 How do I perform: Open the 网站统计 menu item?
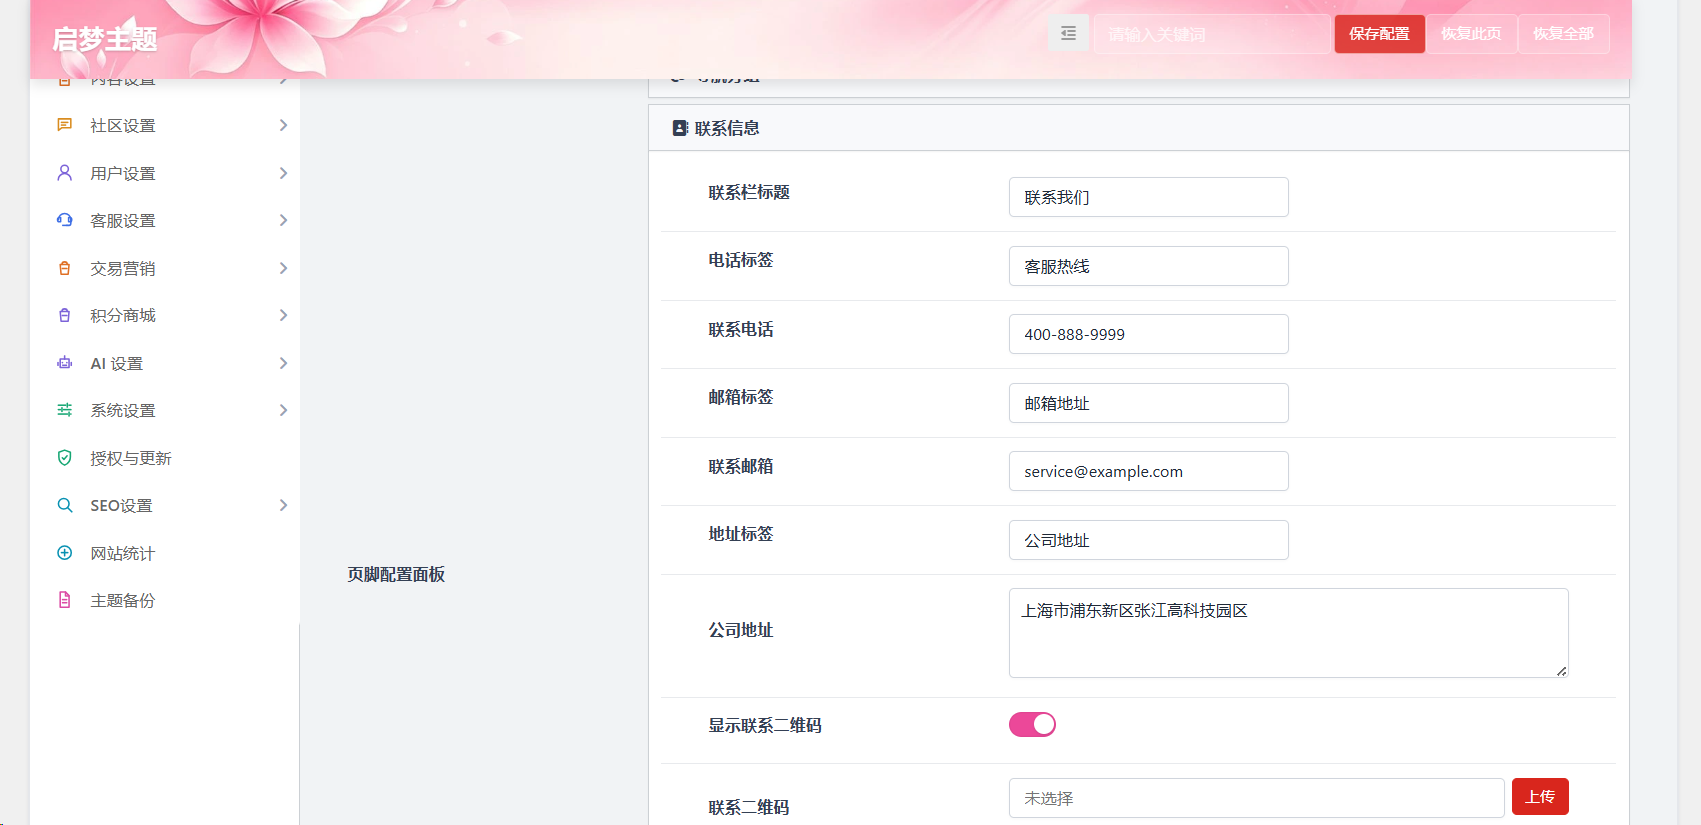(x=165, y=553)
